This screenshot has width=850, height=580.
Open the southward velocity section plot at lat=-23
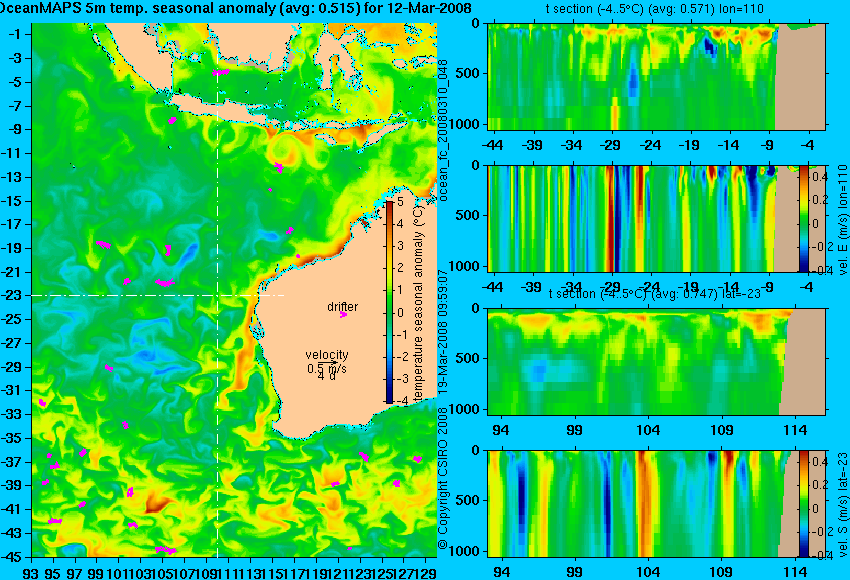(656, 504)
